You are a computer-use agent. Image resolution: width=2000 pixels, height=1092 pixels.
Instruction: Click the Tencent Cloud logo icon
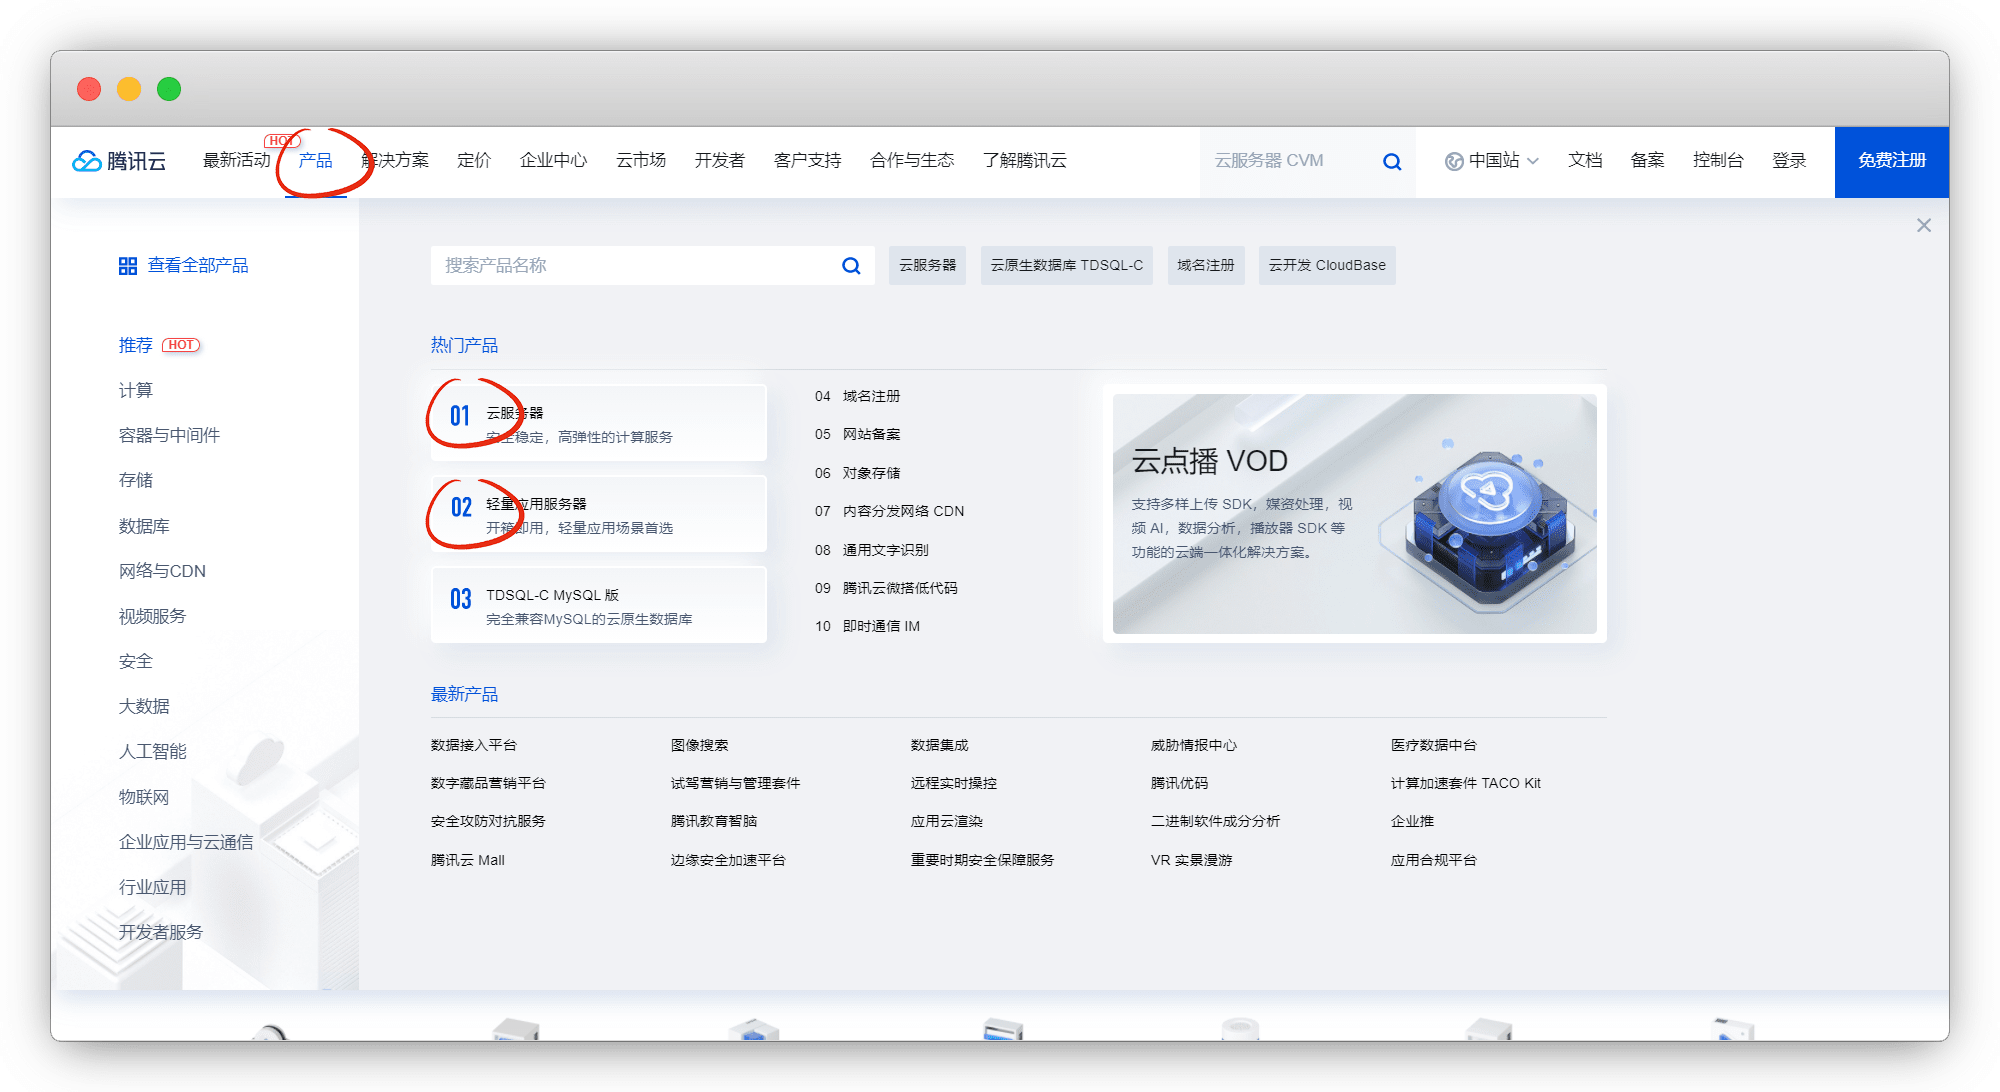(87, 161)
